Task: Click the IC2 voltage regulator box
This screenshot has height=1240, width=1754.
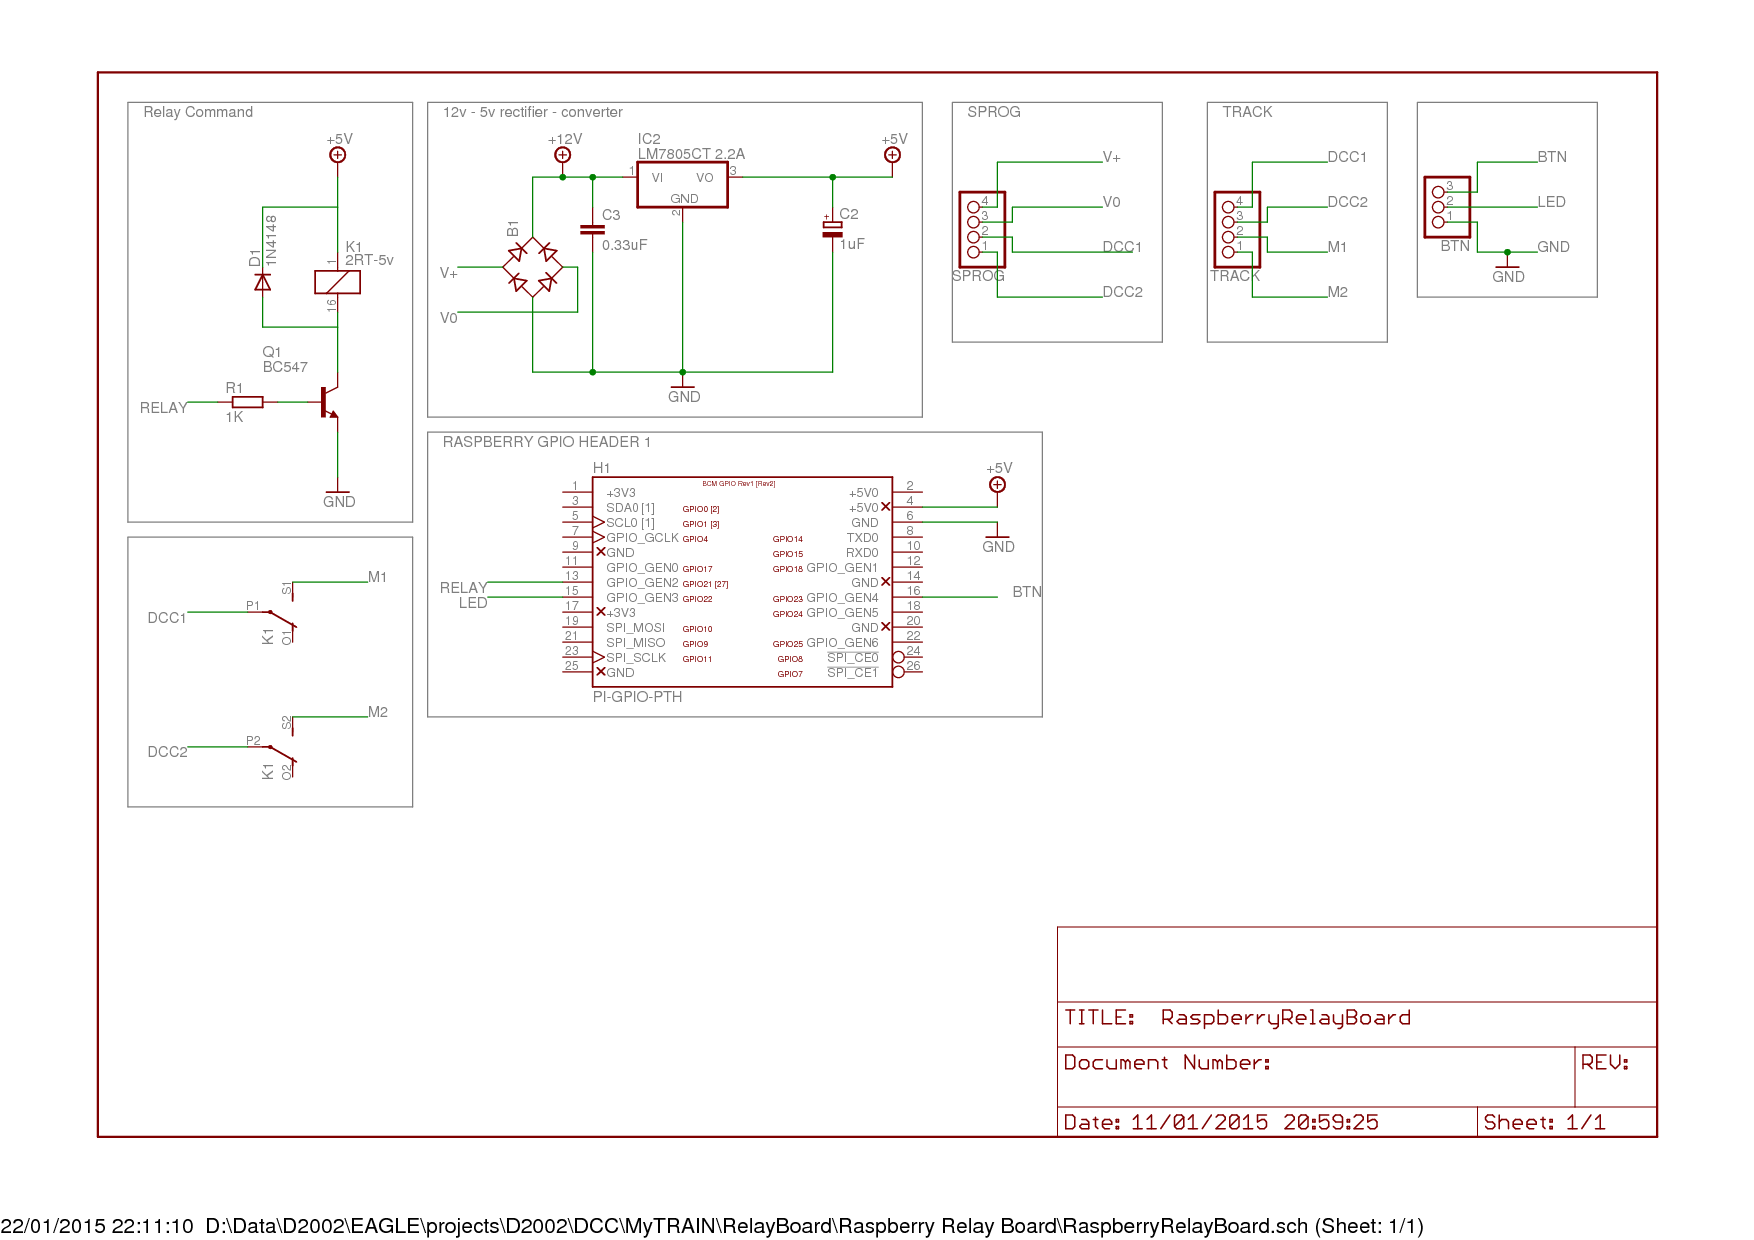Action: [x=683, y=185]
